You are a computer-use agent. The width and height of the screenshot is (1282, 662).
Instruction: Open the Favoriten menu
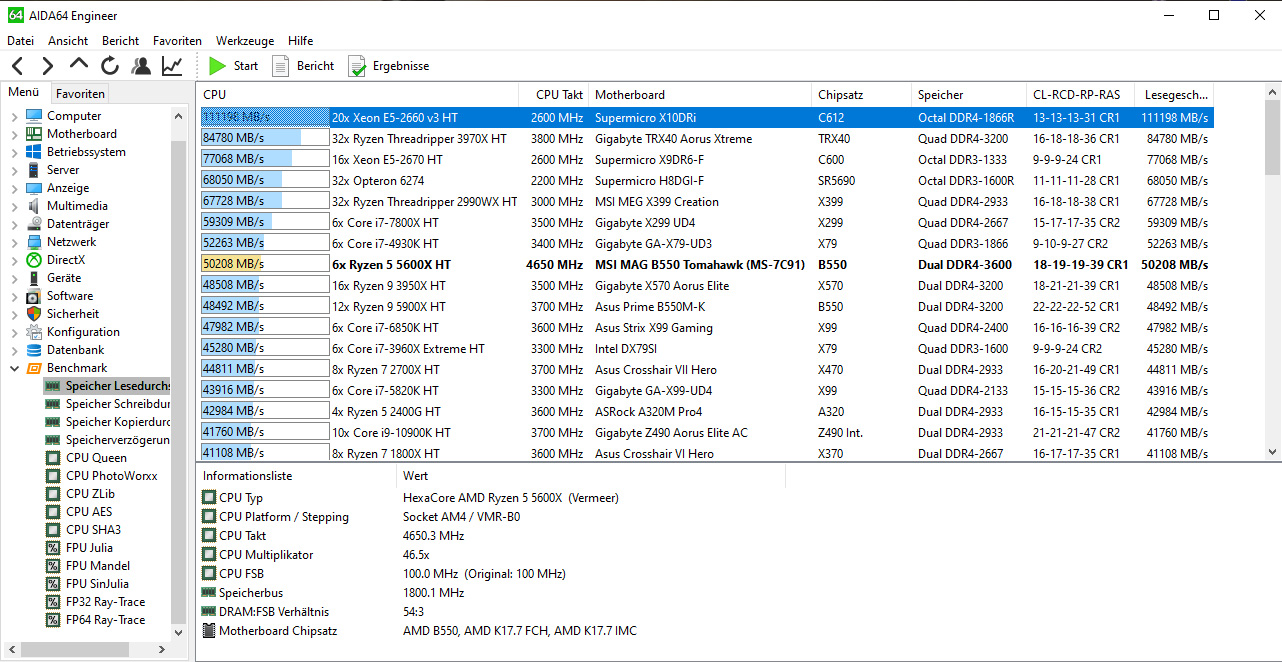(x=177, y=41)
